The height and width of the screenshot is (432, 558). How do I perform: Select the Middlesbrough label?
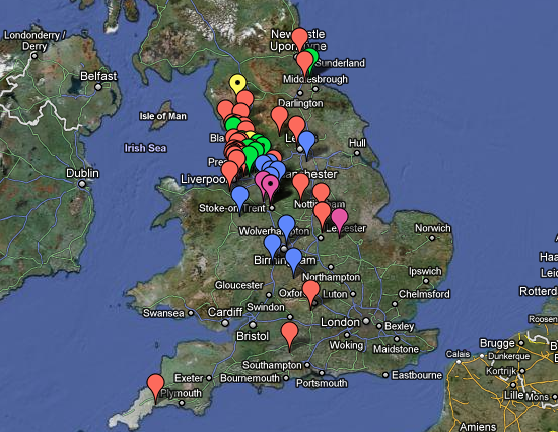coord(315,79)
